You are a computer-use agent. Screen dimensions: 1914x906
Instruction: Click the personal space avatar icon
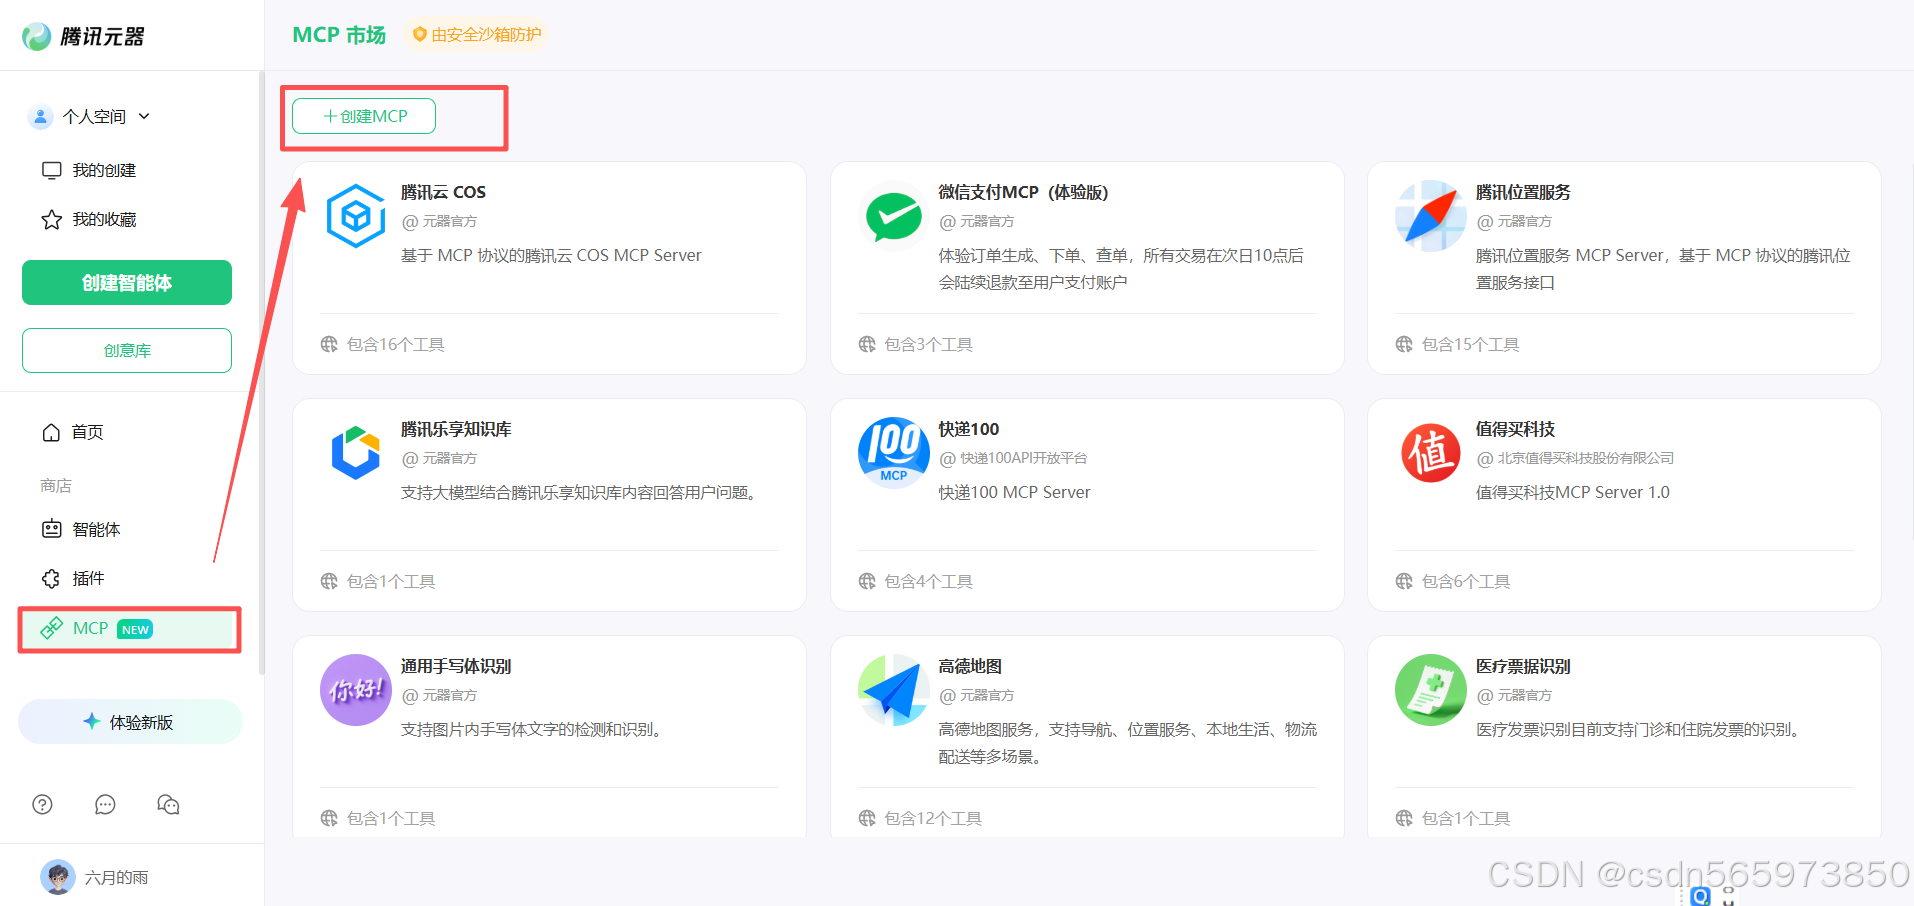40,116
